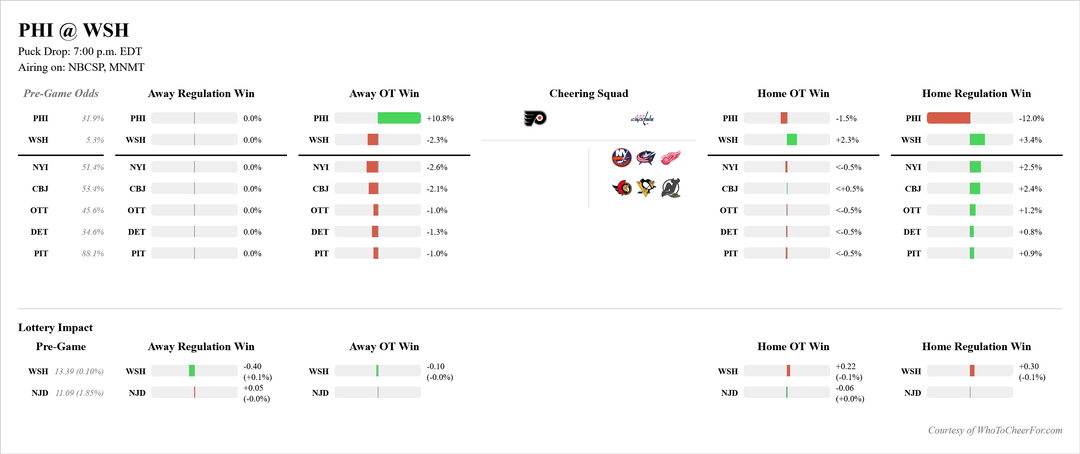Click PHI's red Home Regulation Win bar
Image resolution: width=1080 pixels, height=454 pixels.
[949, 118]
